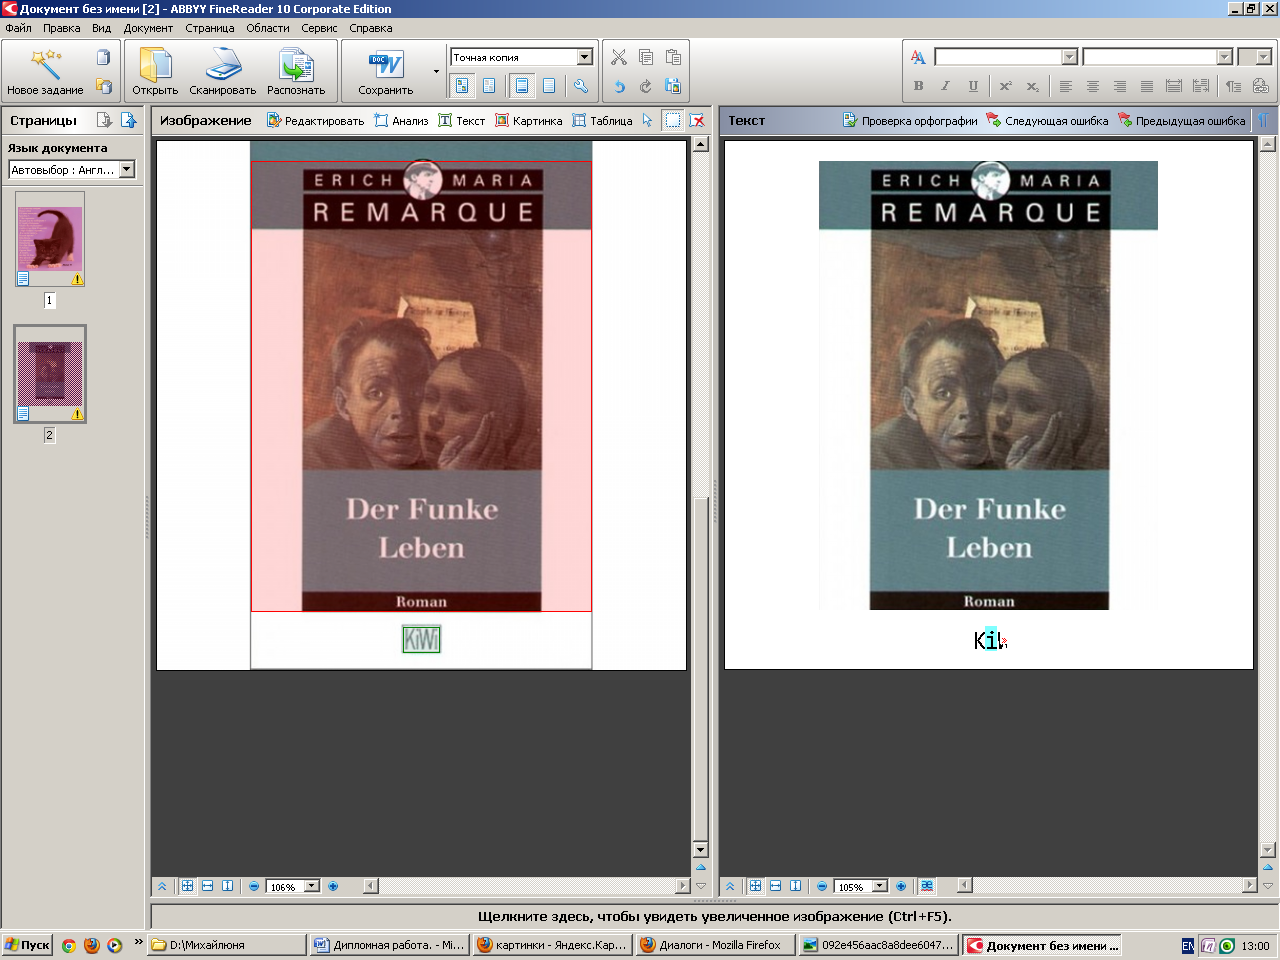Click zoom in plus in Text panel
Viewport: 1280px width, 960px height.
(901, 886)
